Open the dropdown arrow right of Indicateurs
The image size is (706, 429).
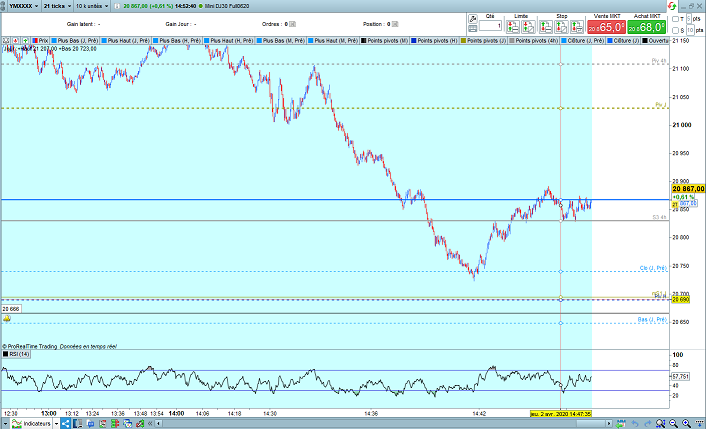pos(56,424)
